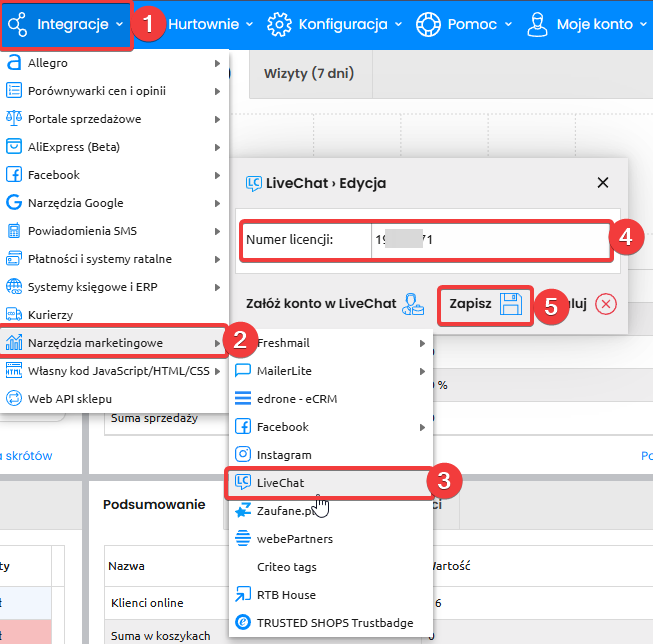Expand the Integracje dropdown menu
Viewport: 653px width, 644px height.
tap(66, 24)
